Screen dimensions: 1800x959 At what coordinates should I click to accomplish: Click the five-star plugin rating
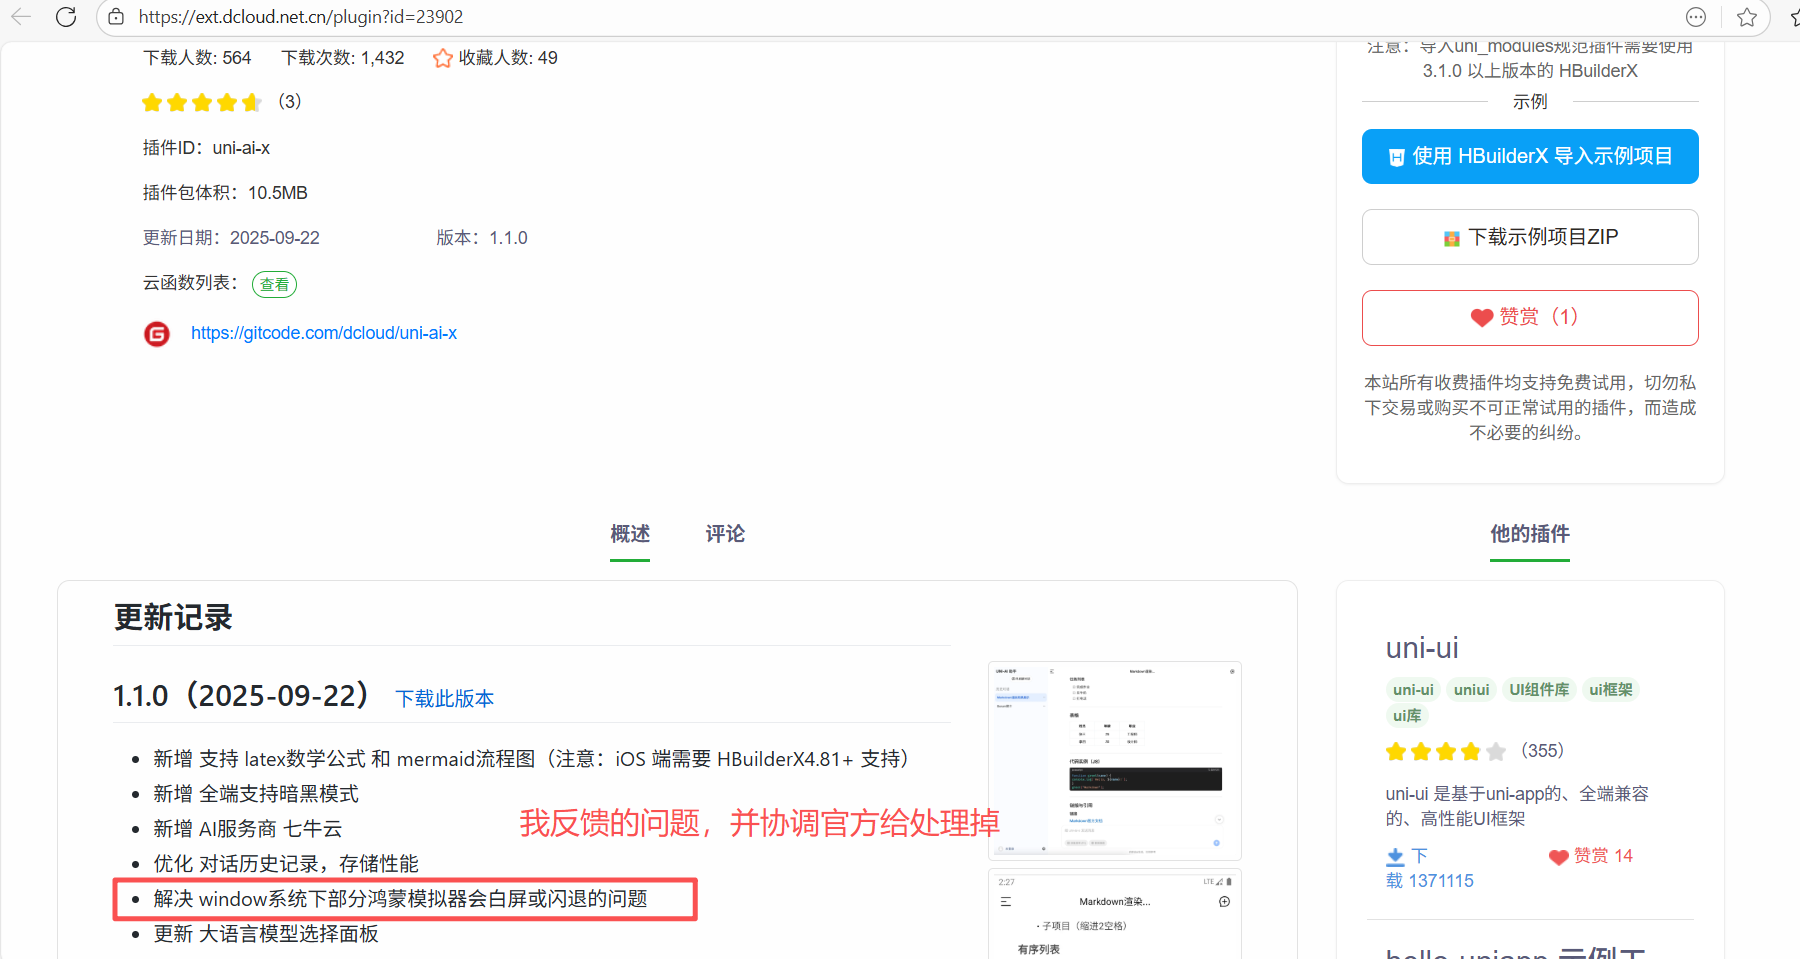(x=201, y=102)
